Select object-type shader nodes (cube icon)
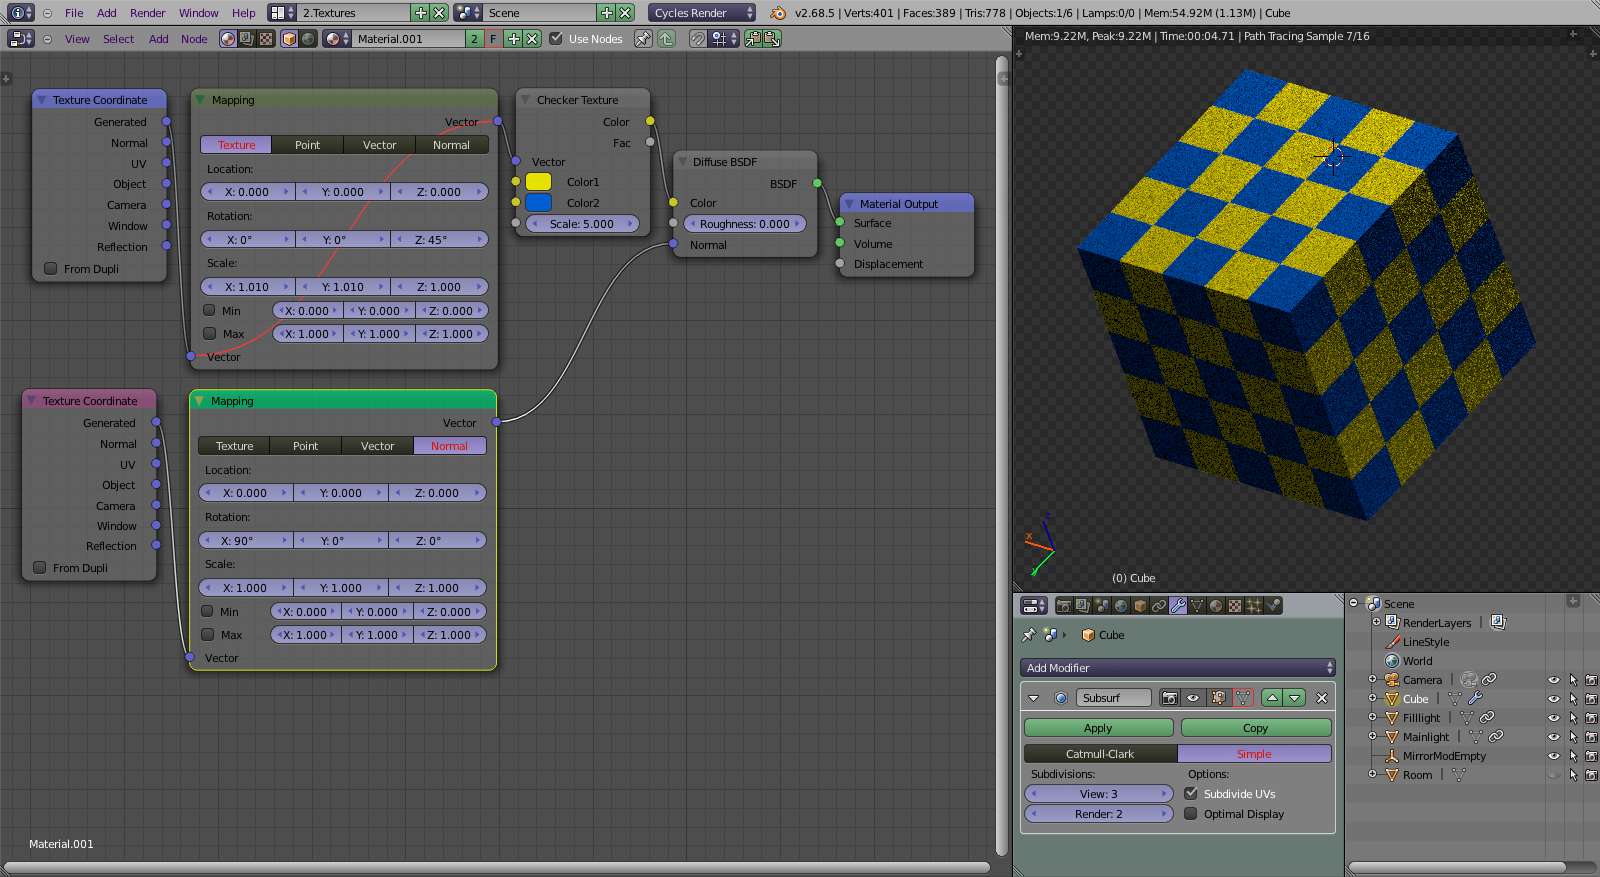 (289, 39)
